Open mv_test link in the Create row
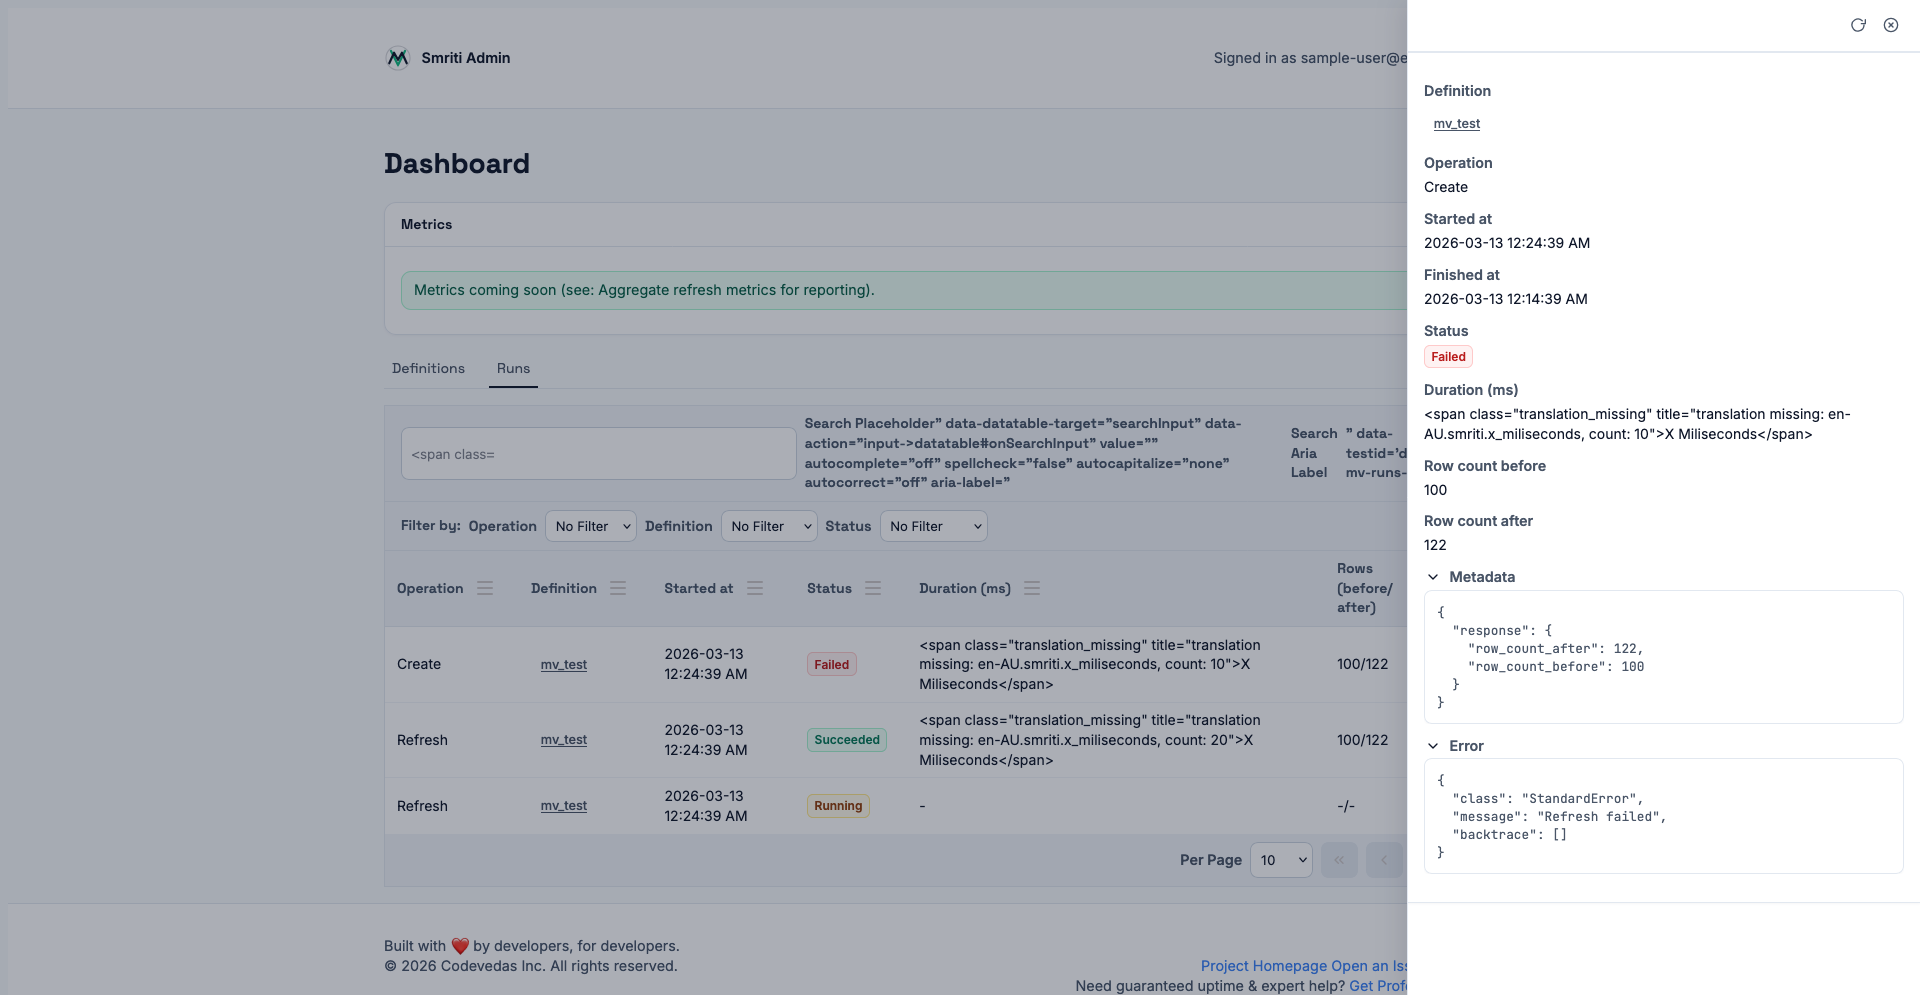Viewport: 1920px width, 995px height. point(564,665)
